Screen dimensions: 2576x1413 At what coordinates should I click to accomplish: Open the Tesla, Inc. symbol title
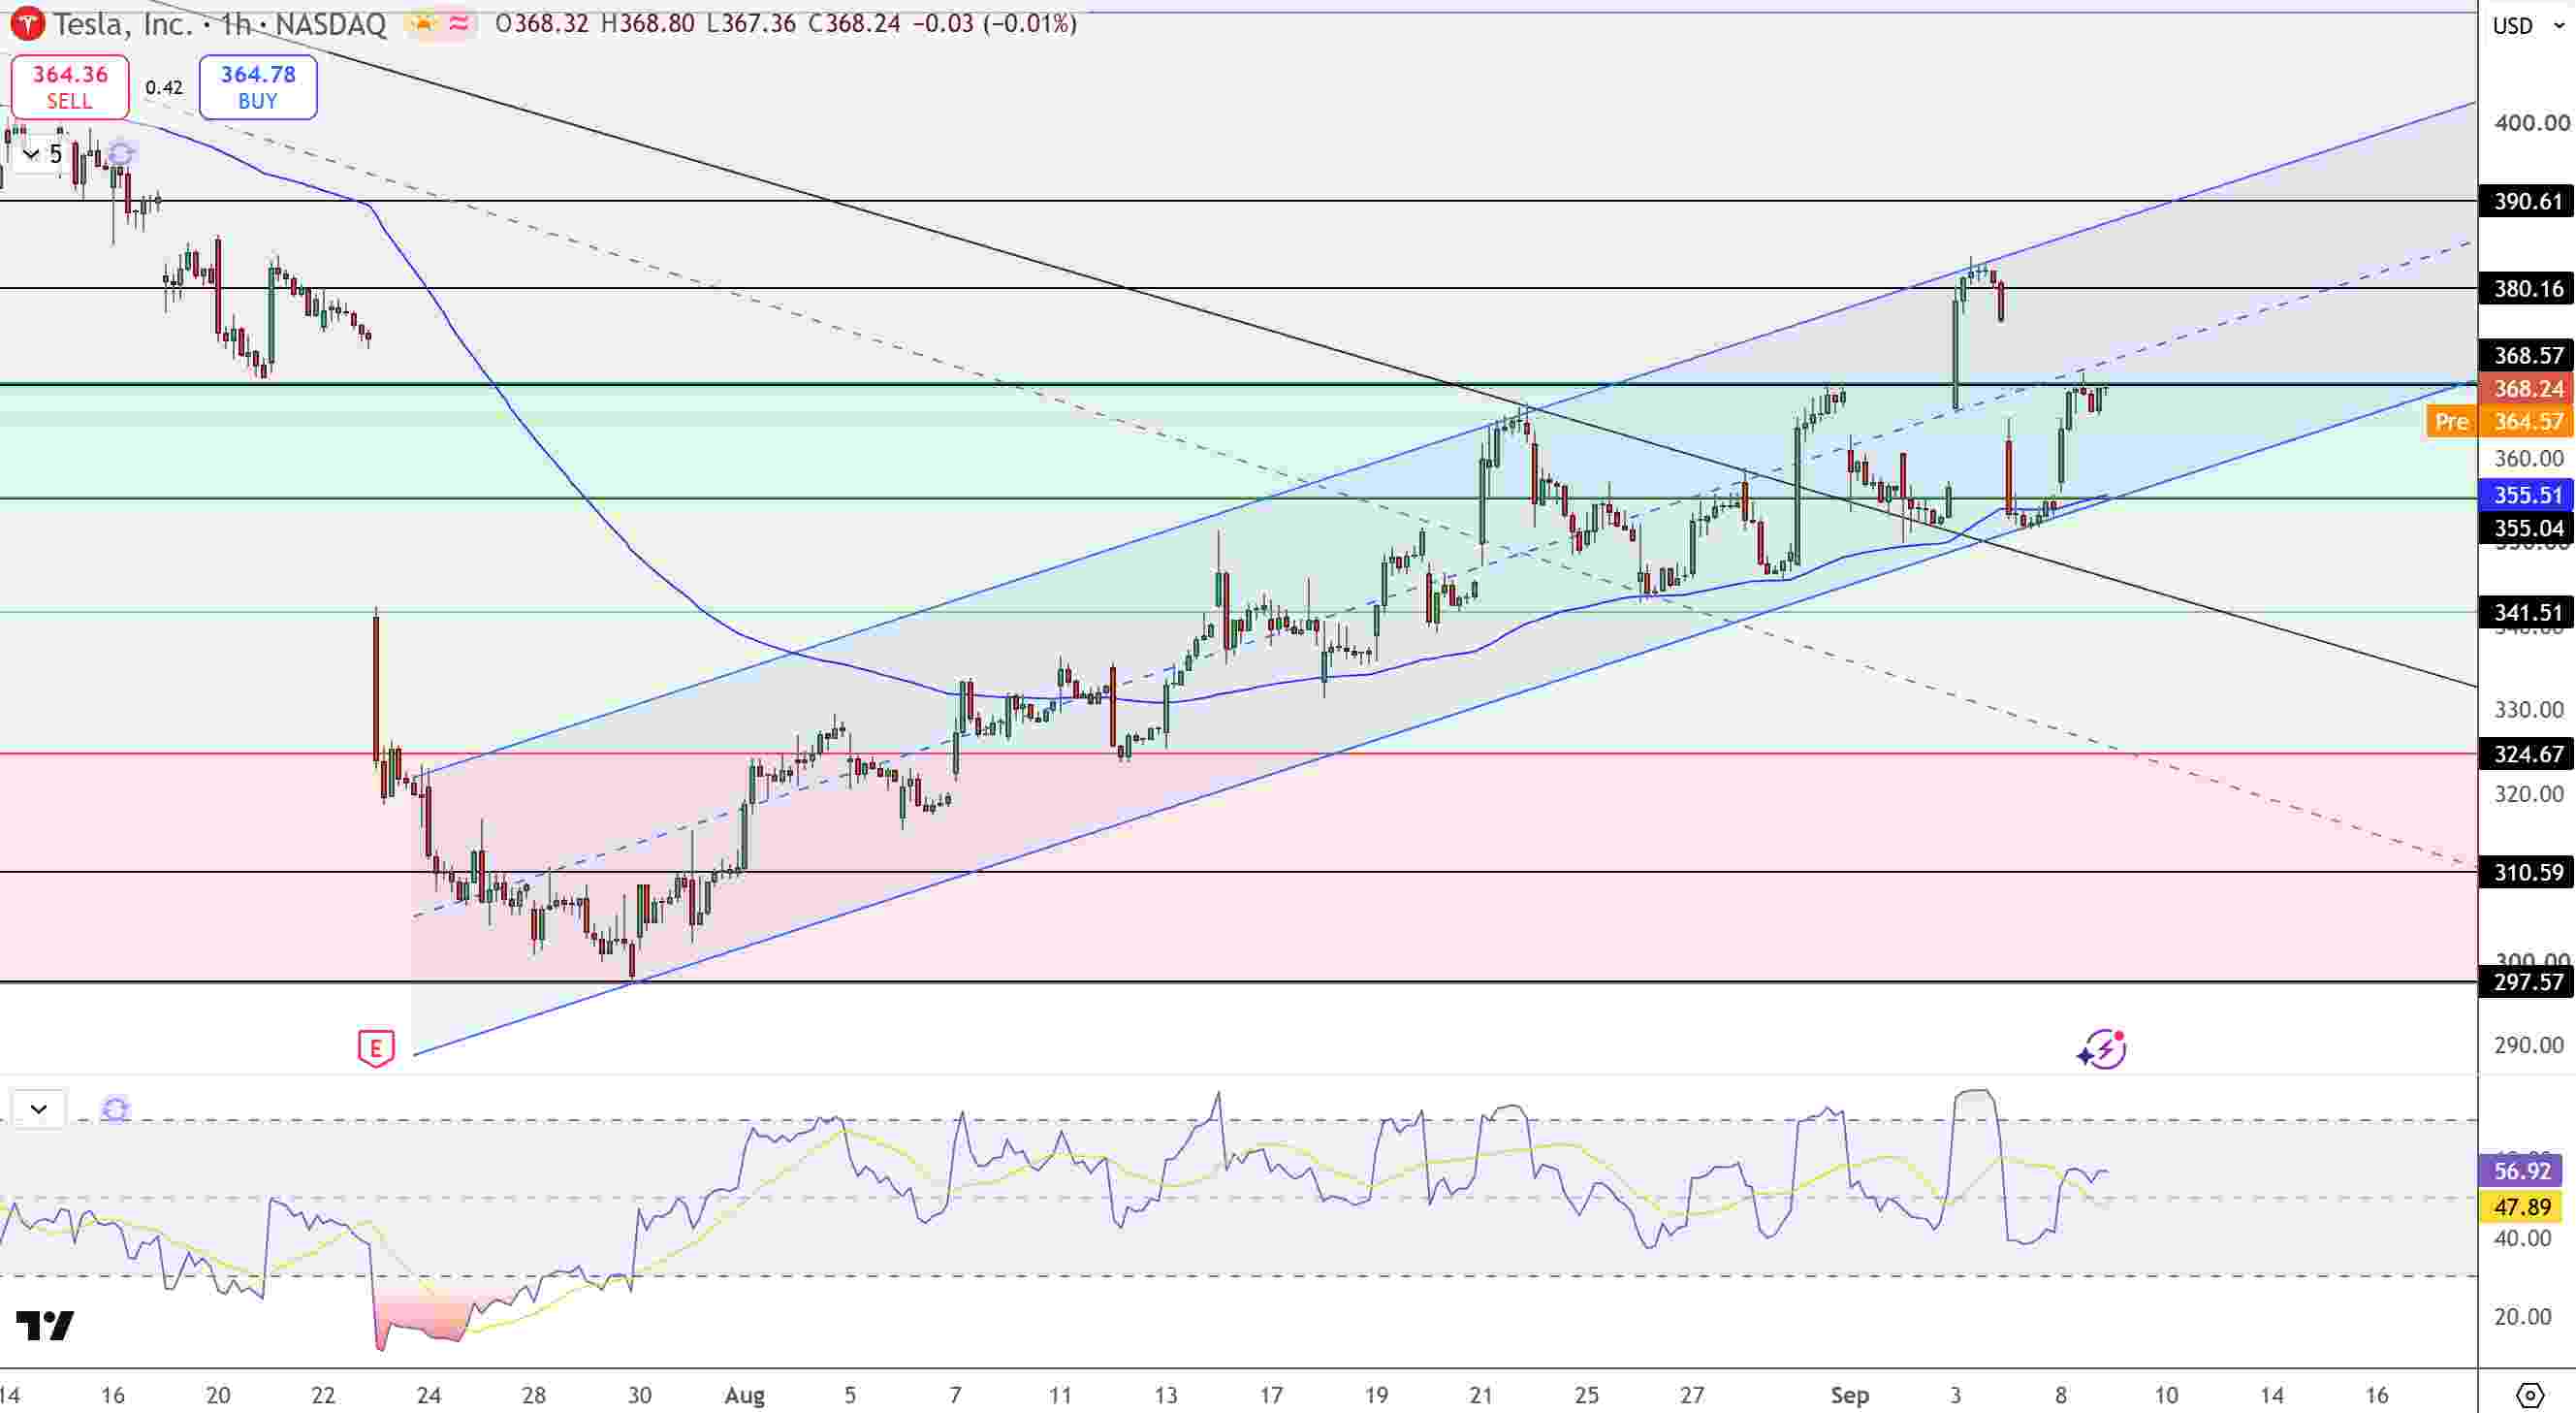tap(122, 24)
